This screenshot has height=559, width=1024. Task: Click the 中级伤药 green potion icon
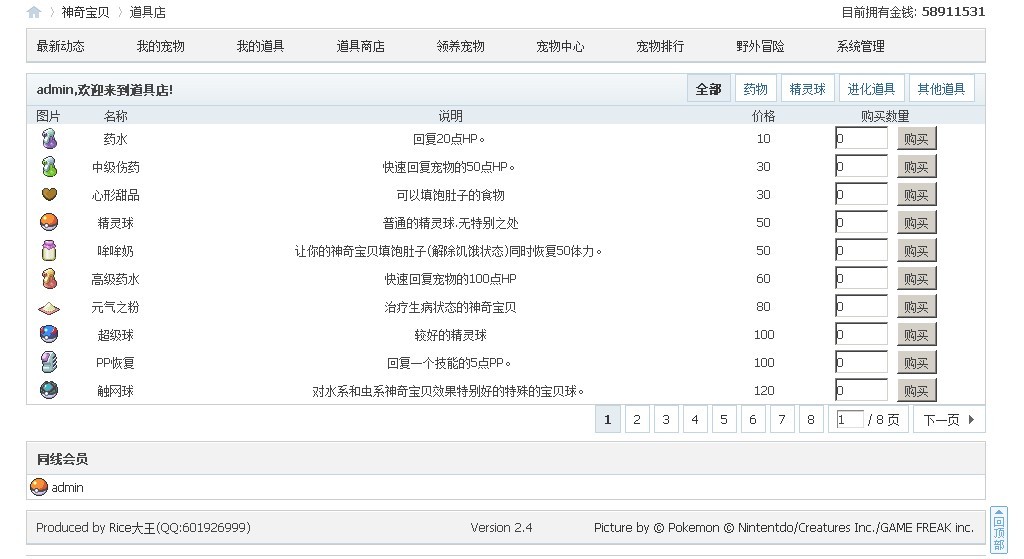pyautogui.click(x=49, y=167)
